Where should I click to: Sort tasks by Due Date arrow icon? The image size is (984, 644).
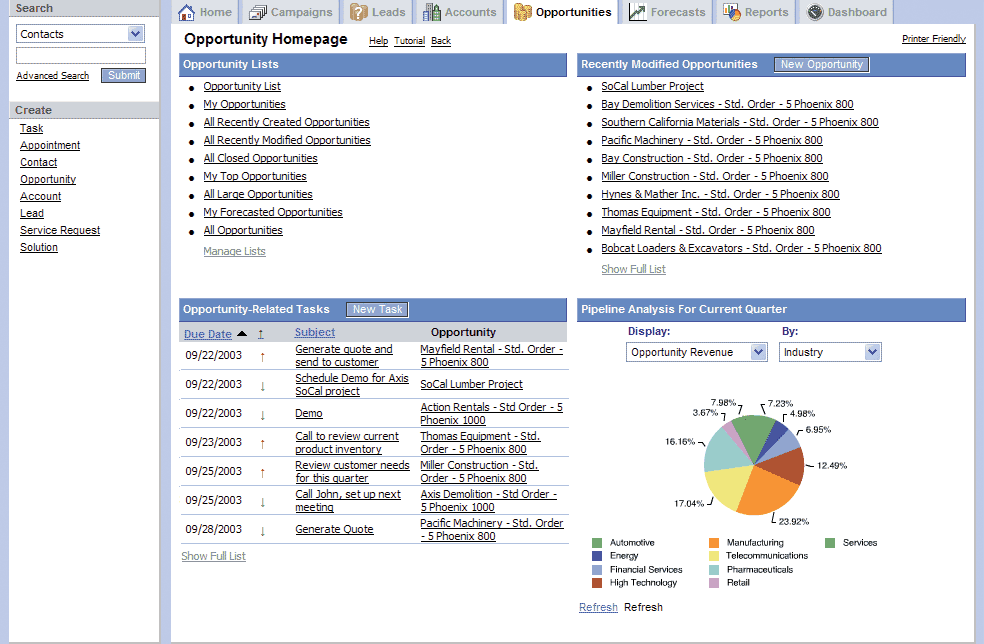pos(242,334)
